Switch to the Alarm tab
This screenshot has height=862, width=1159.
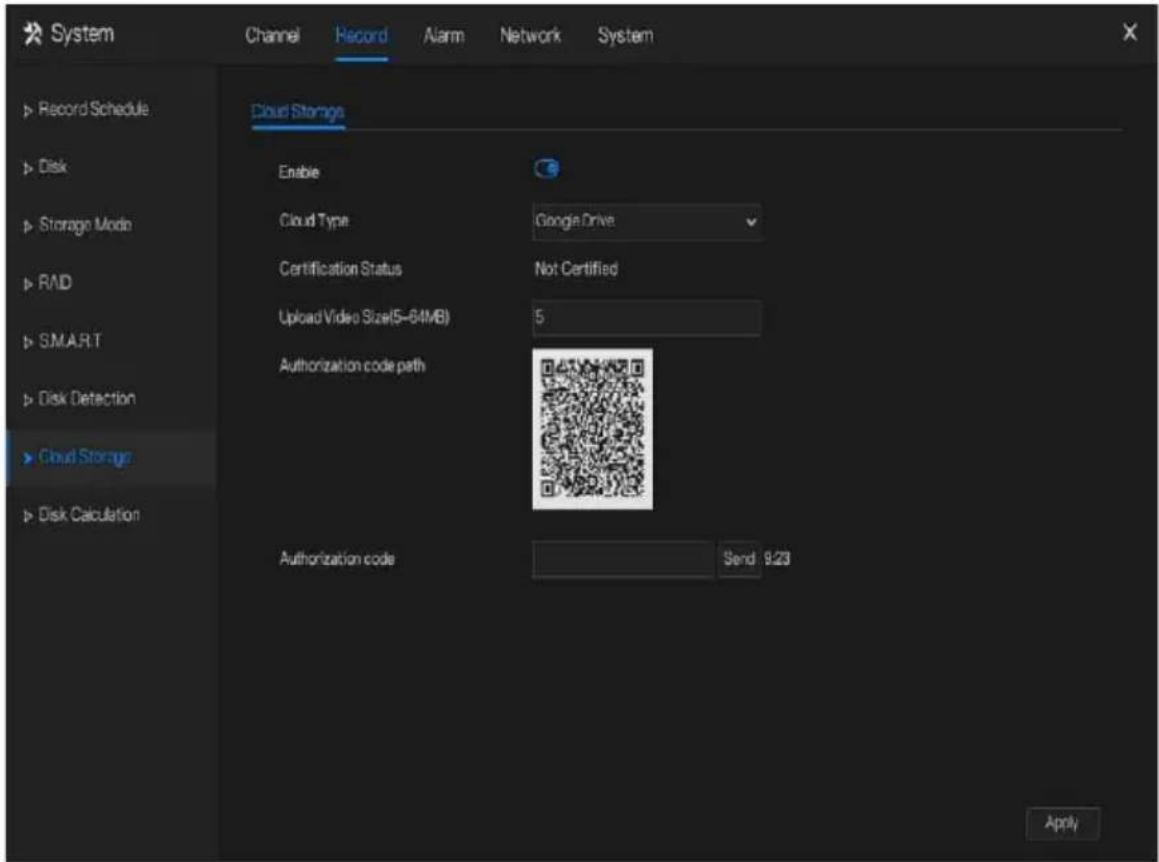[x=444, y=35]
